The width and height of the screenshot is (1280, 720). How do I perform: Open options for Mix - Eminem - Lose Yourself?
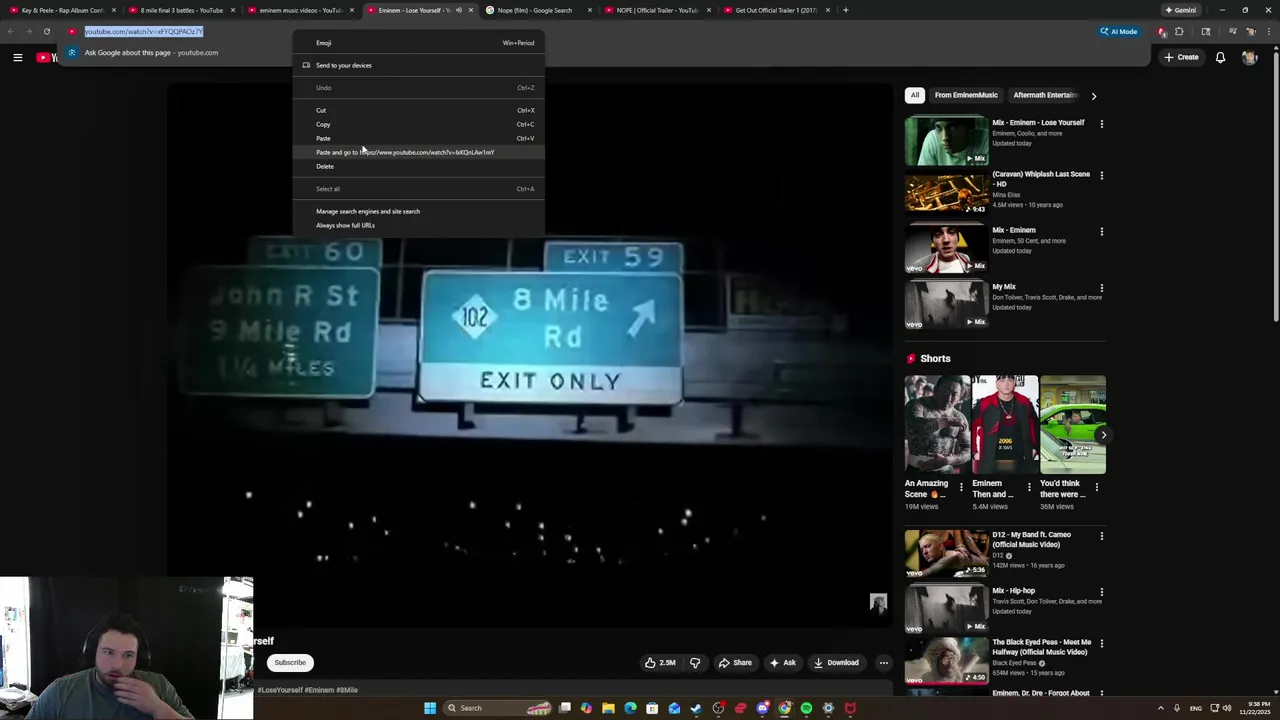coord(1102,124)
